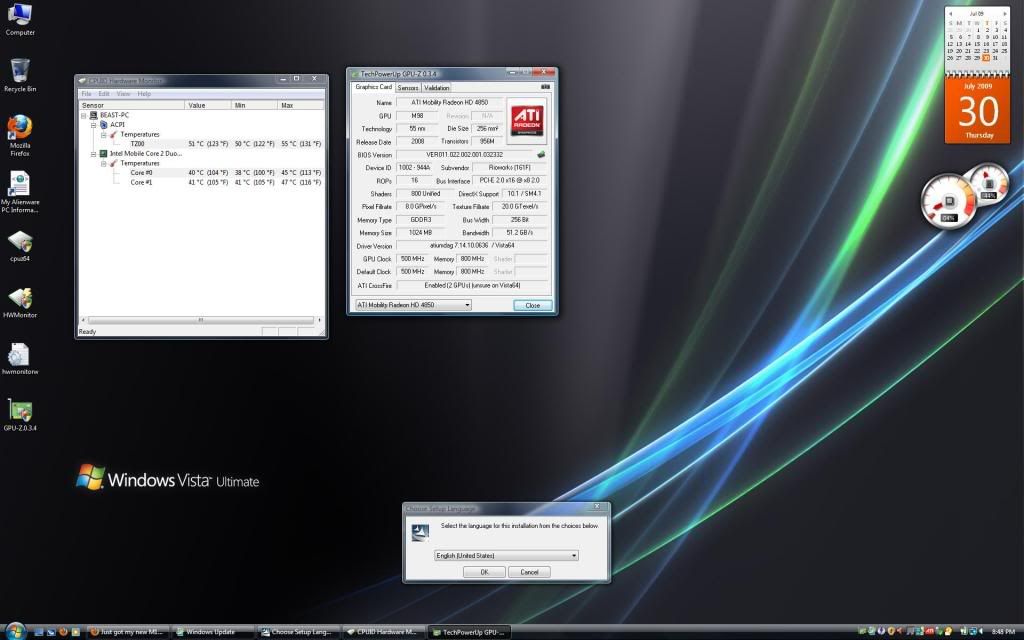Click the calendar gadget previous month arrow
This screenshot has height=640, width=1024.
pos(951,14)
